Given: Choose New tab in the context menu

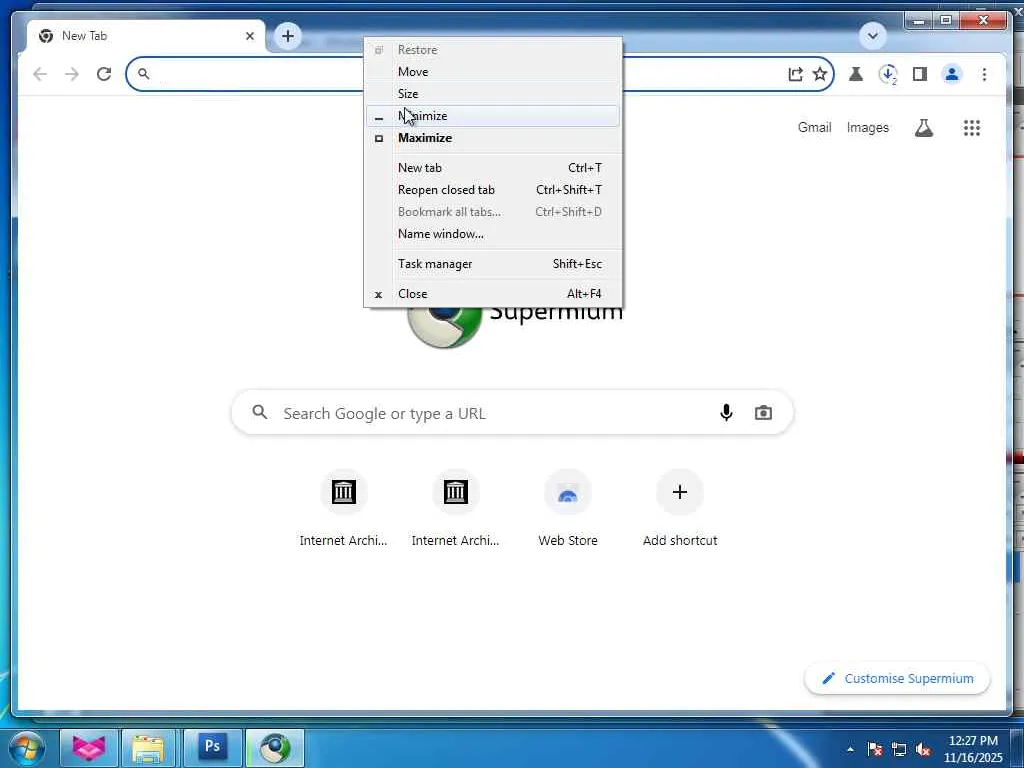Looking at the screenshot, I should [492, 168].
